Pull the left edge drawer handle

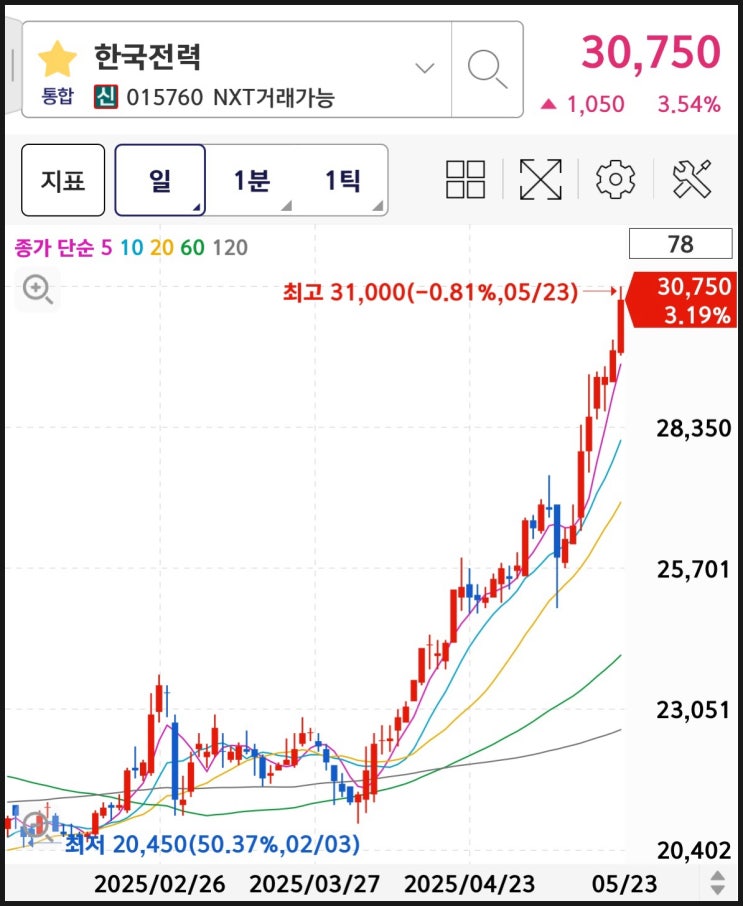pyautogui.click(x=12, y=66)
